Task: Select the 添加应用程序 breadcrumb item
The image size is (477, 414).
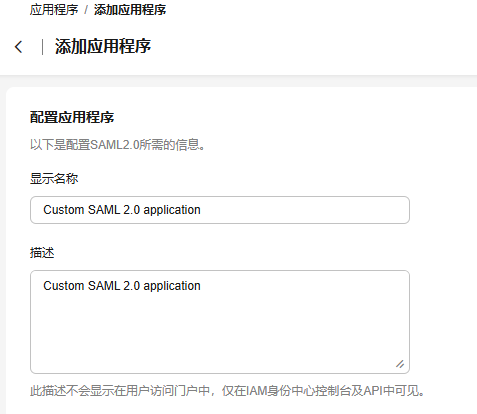Action: tap(130, 10)
